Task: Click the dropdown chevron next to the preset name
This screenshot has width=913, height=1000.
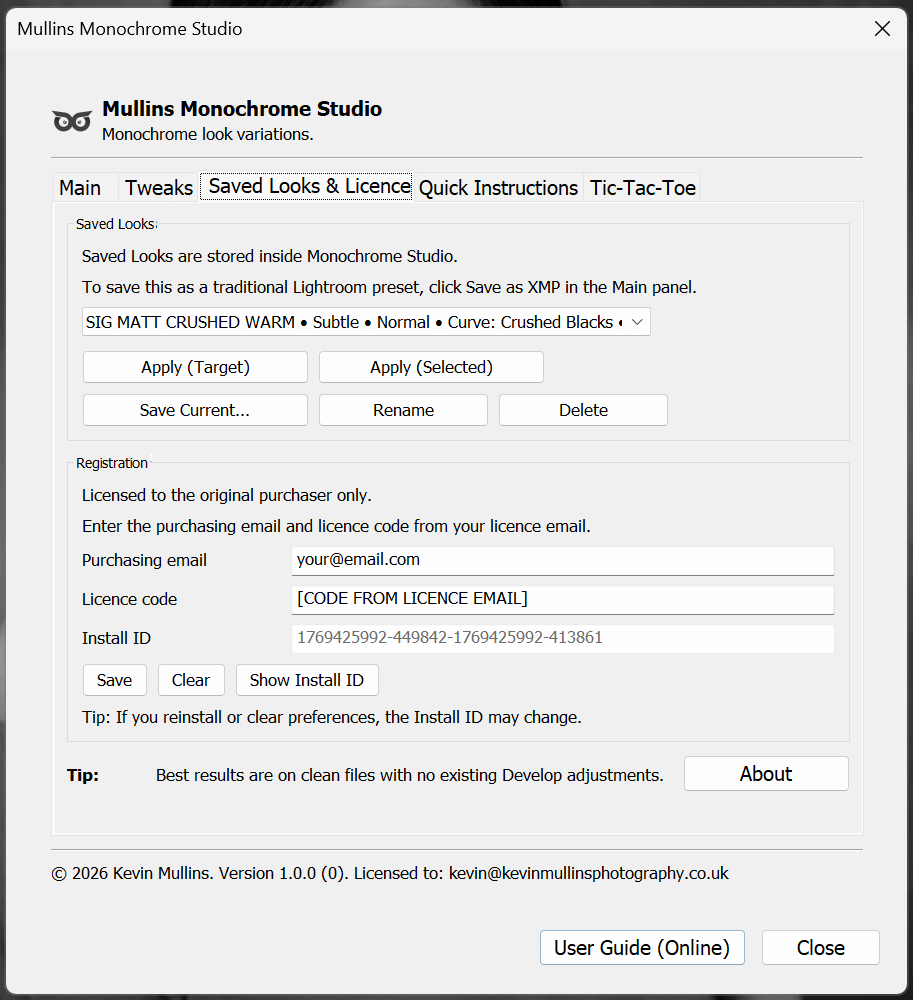Action: [x=636, y=322]
